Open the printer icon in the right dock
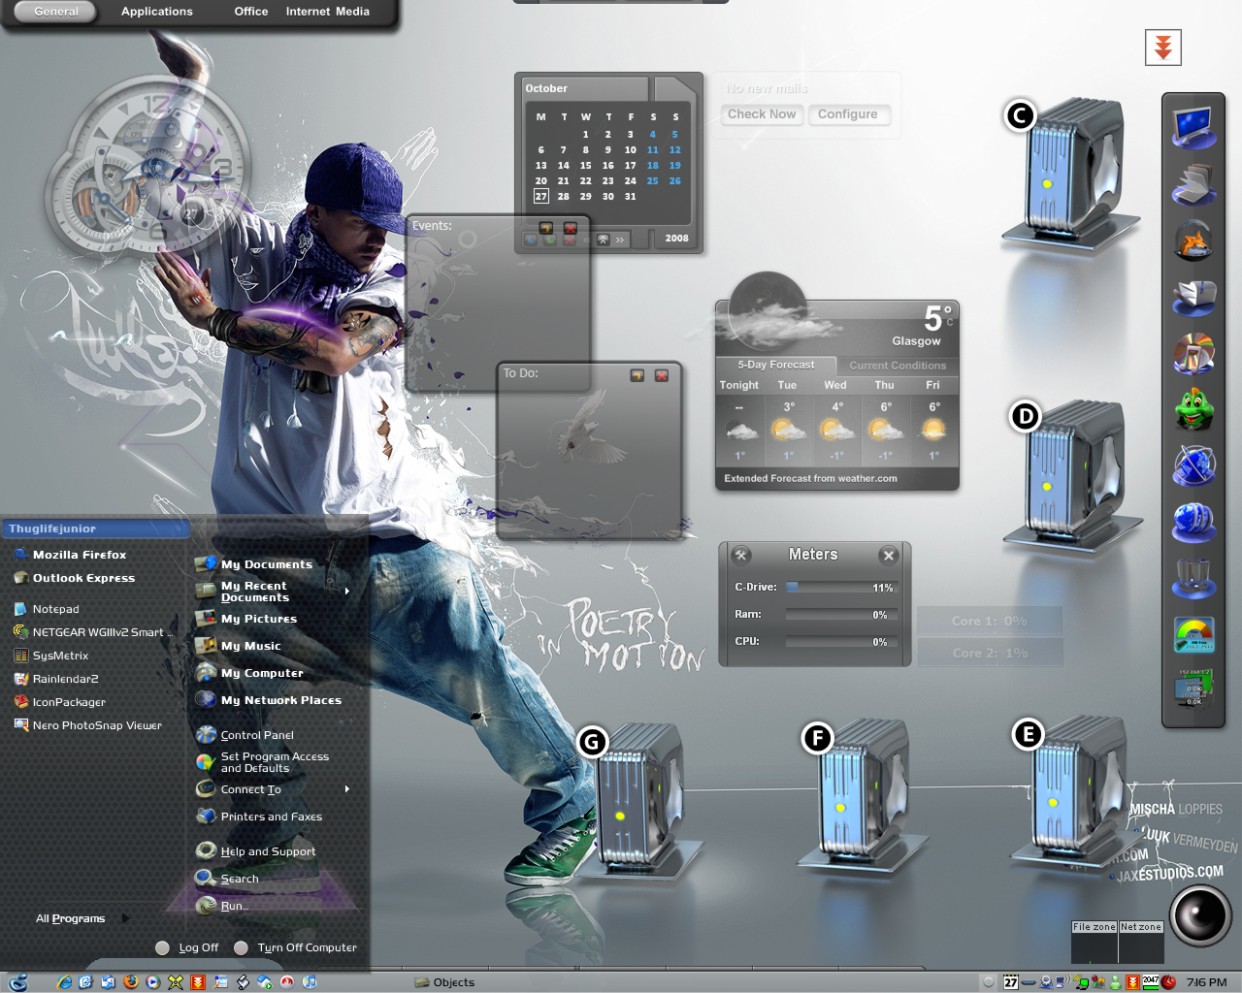 pos(1194,297)
